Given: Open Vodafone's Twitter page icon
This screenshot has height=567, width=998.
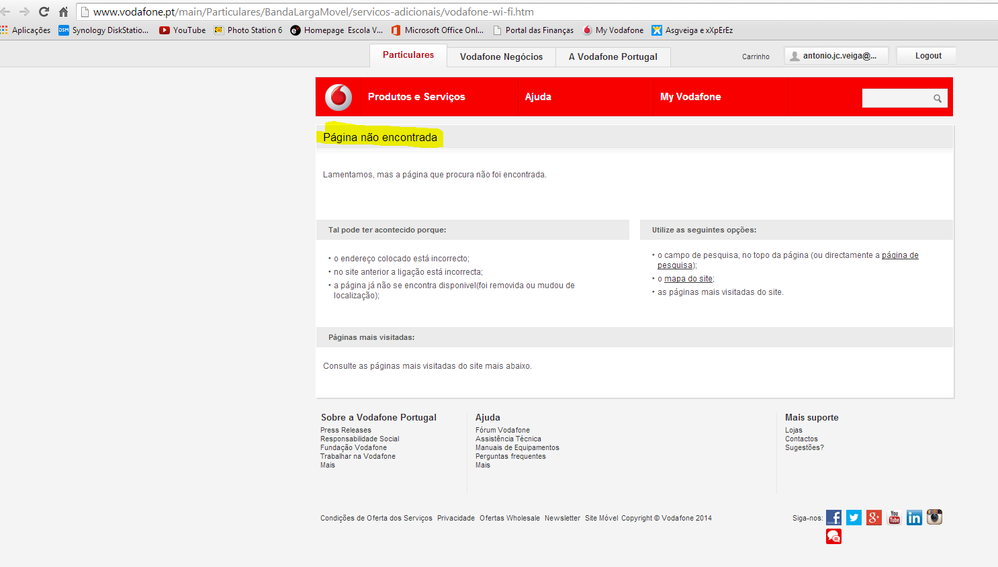Looking at the screenshot, I should [854, 517].
